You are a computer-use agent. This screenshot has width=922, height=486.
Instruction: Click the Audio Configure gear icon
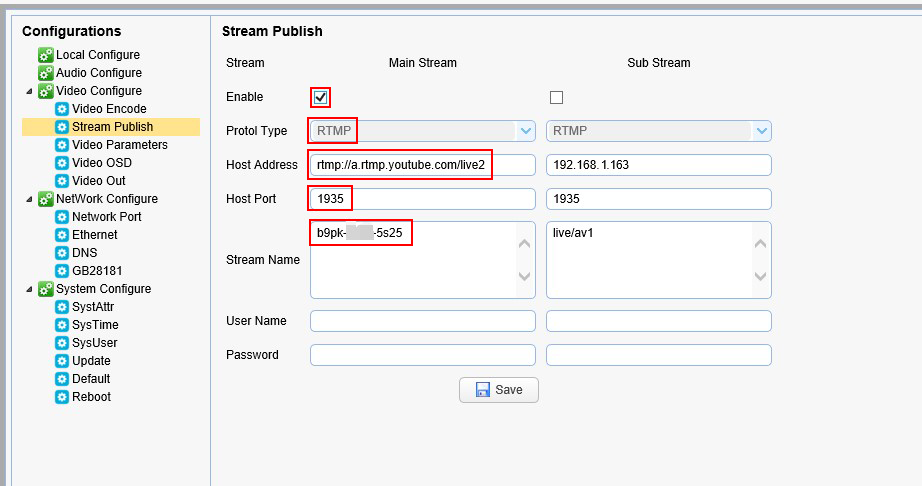tap(46, 73)
